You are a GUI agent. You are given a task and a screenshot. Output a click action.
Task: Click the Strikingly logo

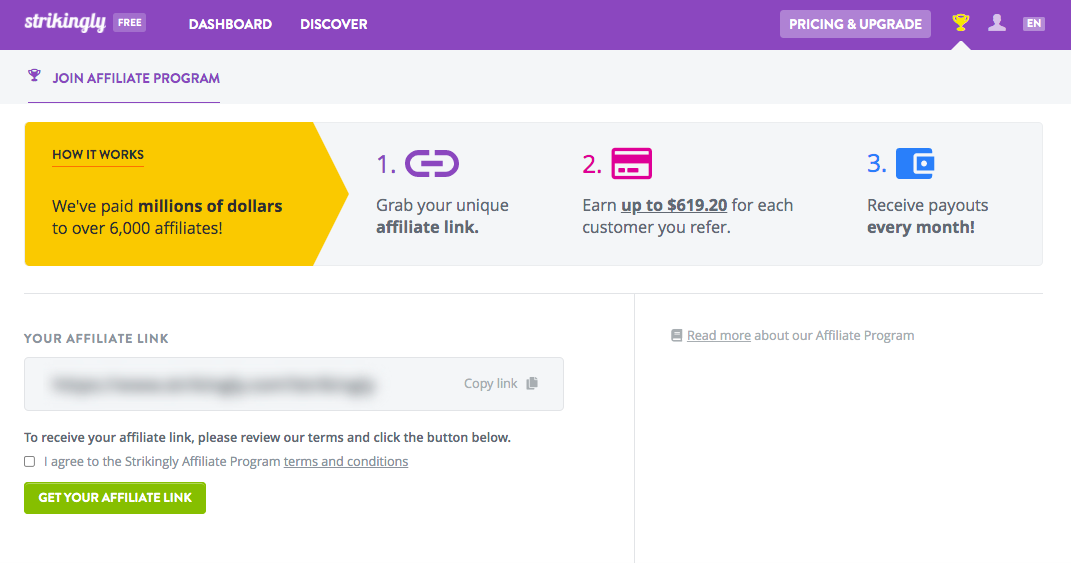point(65,23)
